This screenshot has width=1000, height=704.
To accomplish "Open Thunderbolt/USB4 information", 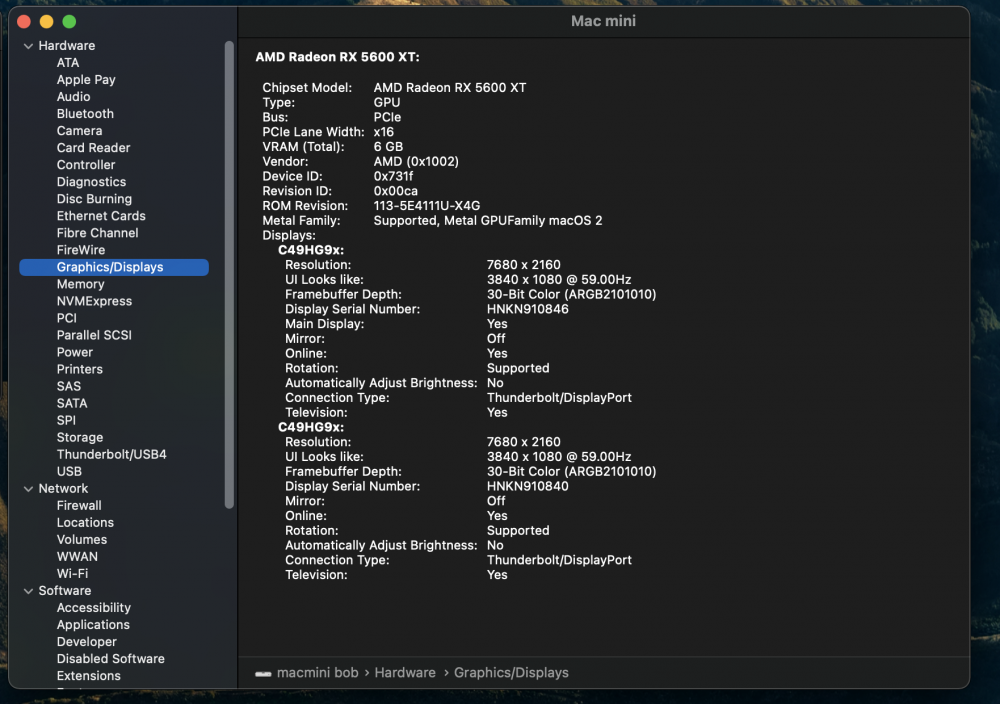I will coord(111,454).
